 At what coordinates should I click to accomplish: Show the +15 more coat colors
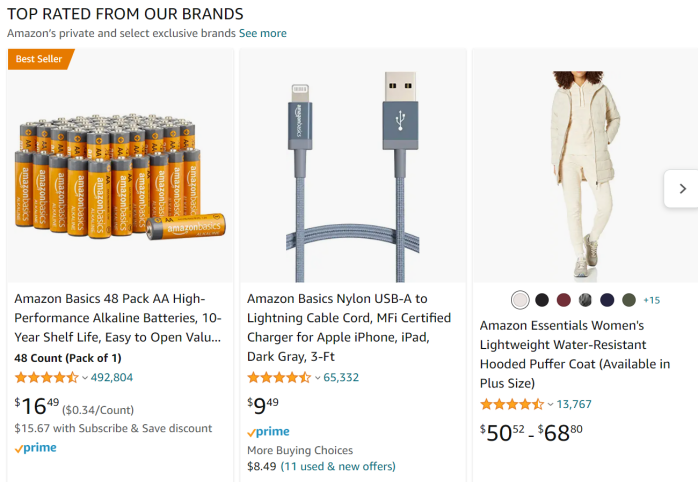click(x=651, y=300)
